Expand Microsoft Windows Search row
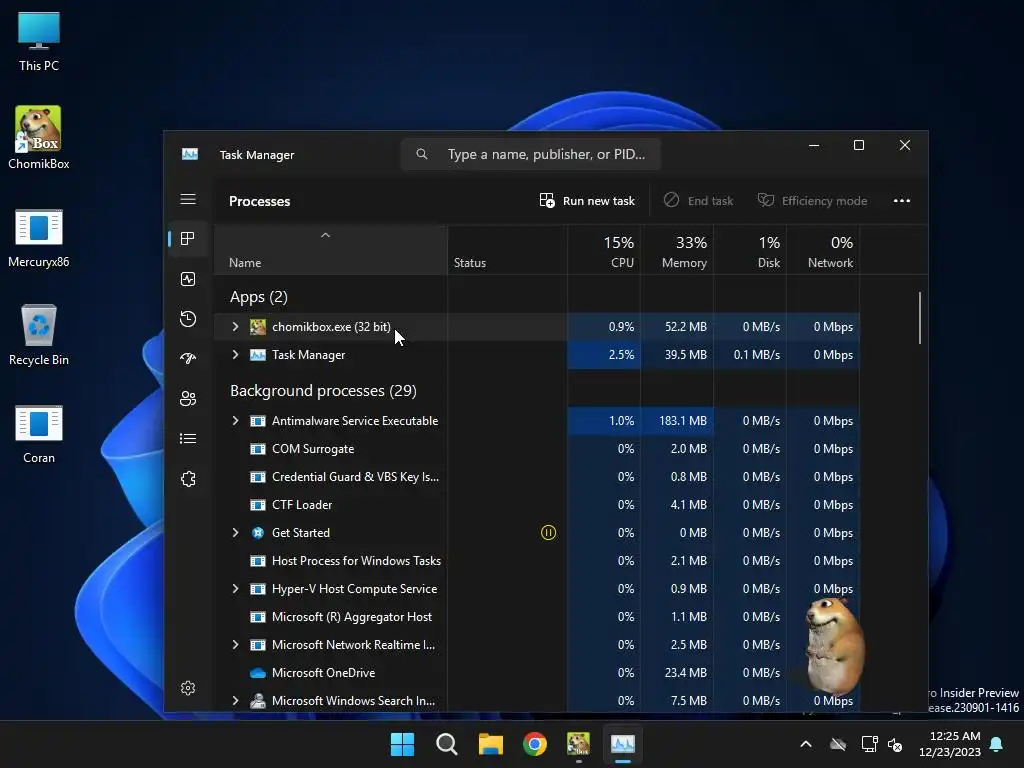Viewport: 1024px width, 768px height. (x=236, y=701)
